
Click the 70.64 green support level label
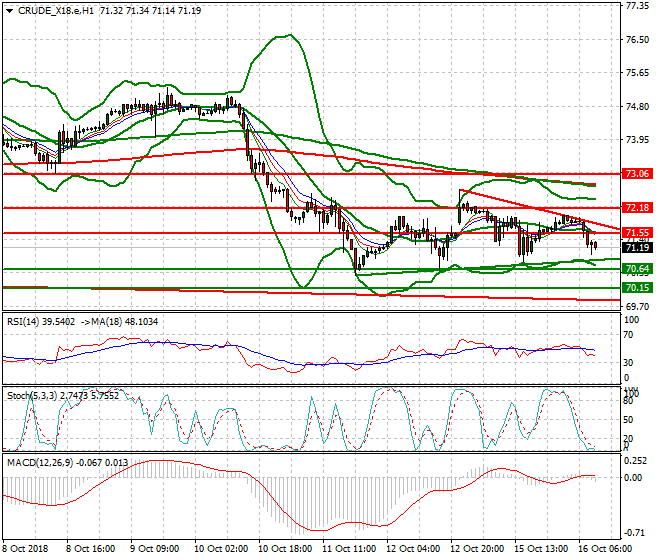point(638,269)
